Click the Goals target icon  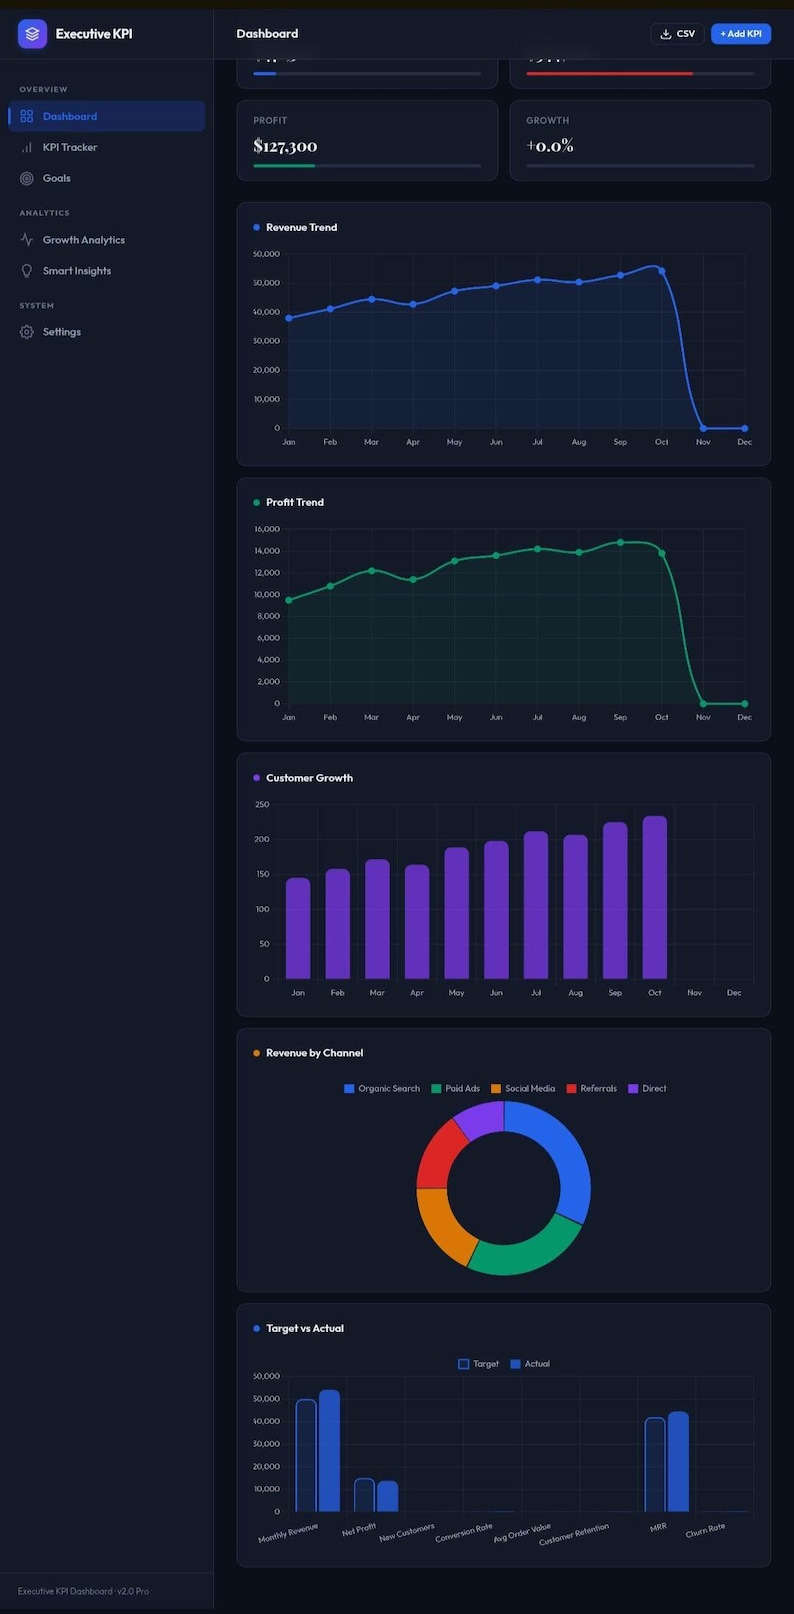(27, 178)
